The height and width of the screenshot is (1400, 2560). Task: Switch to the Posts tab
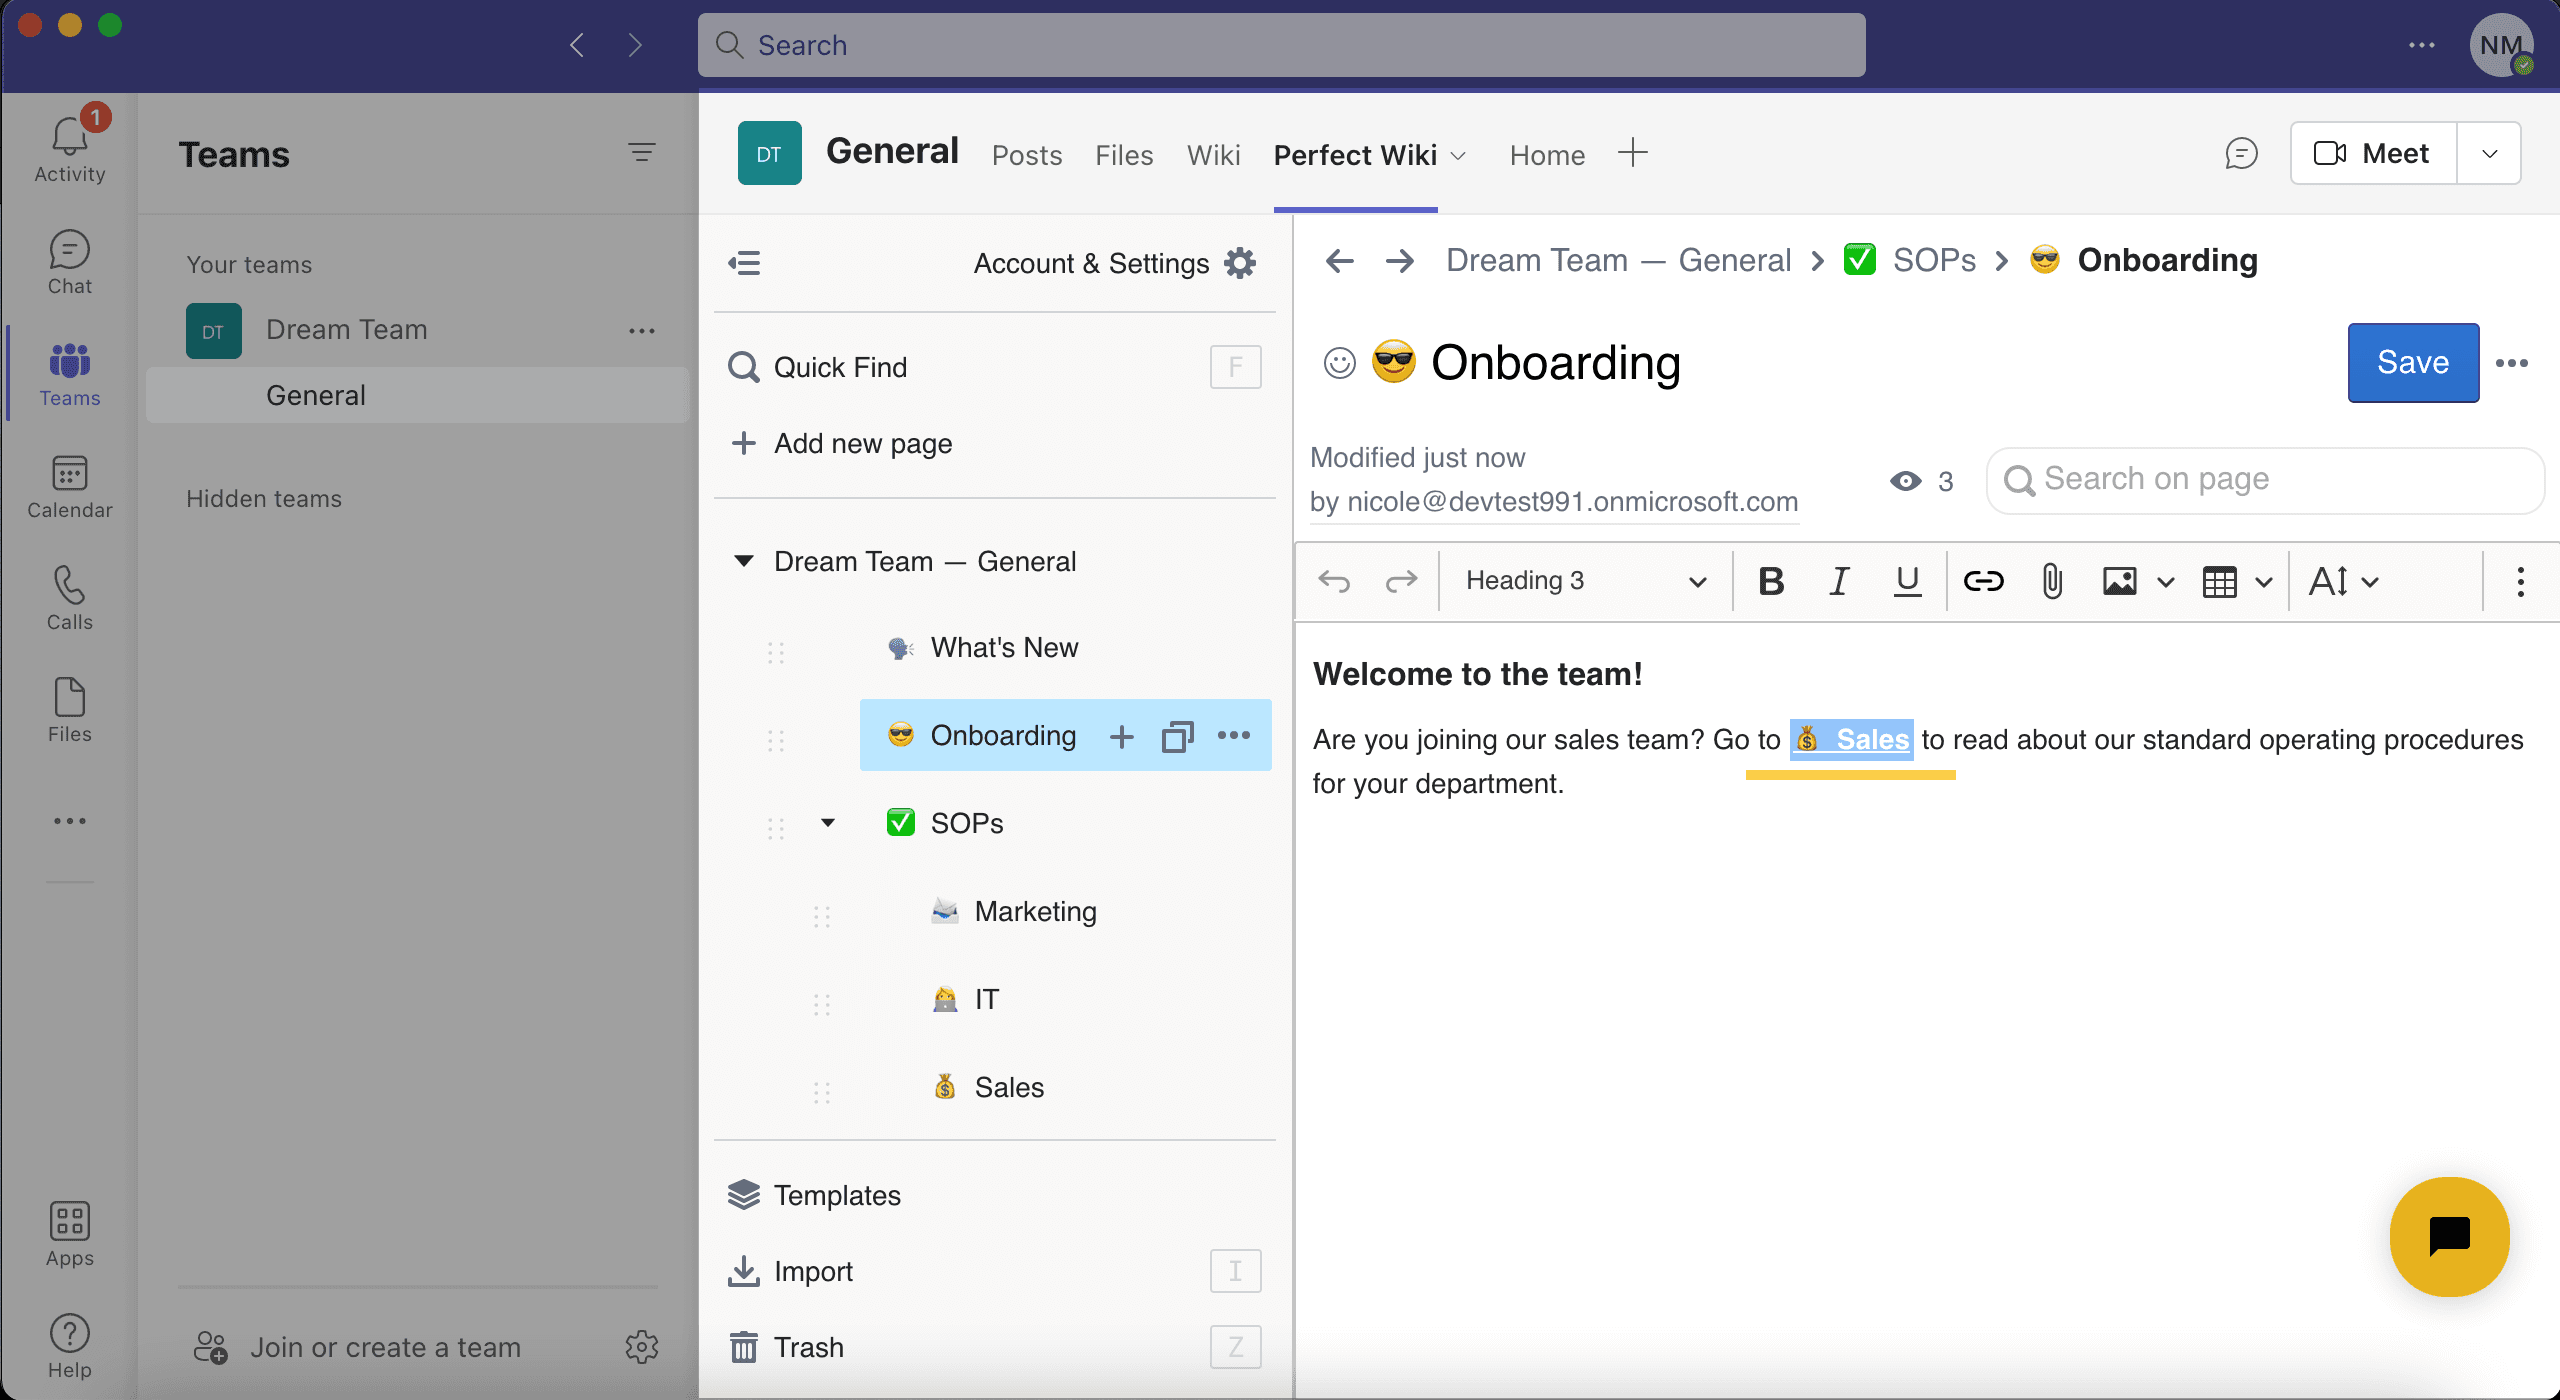point(1027,155)
